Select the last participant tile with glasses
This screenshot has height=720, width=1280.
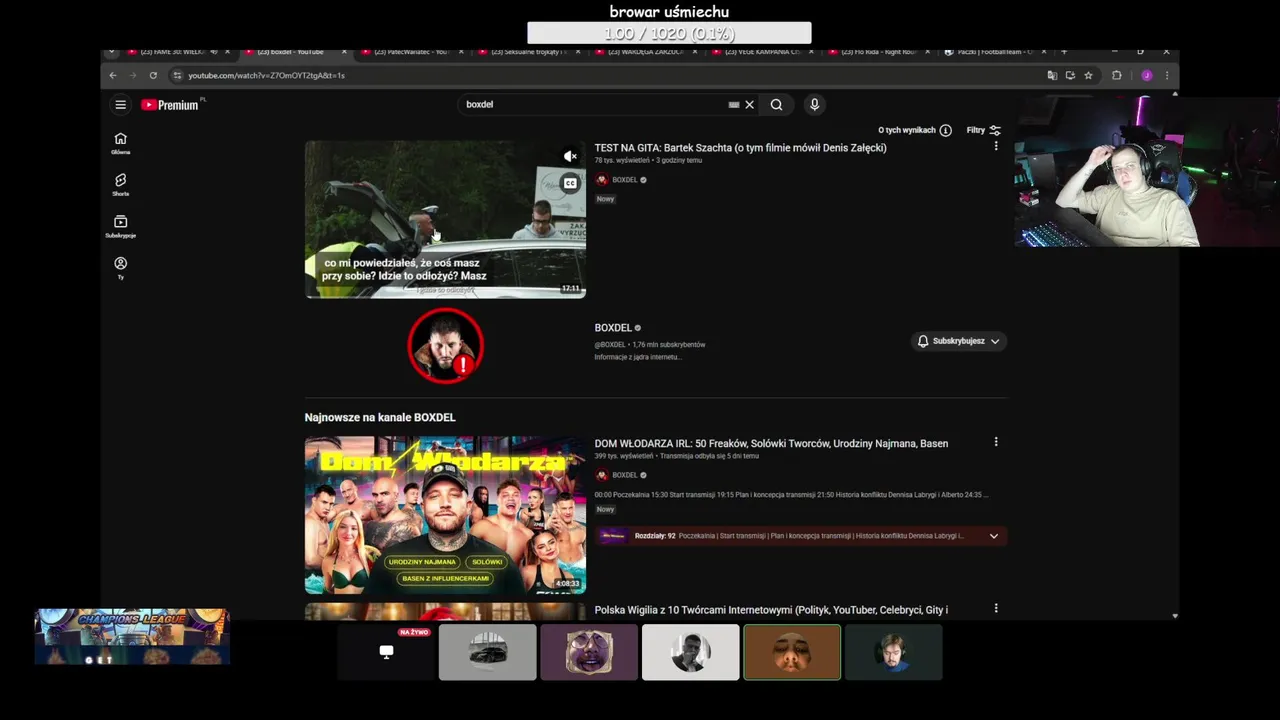[x=893, y=652]
